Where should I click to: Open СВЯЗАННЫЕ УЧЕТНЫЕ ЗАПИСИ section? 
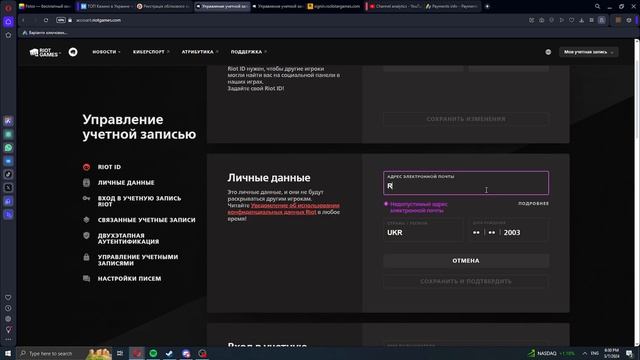[146, 220]
